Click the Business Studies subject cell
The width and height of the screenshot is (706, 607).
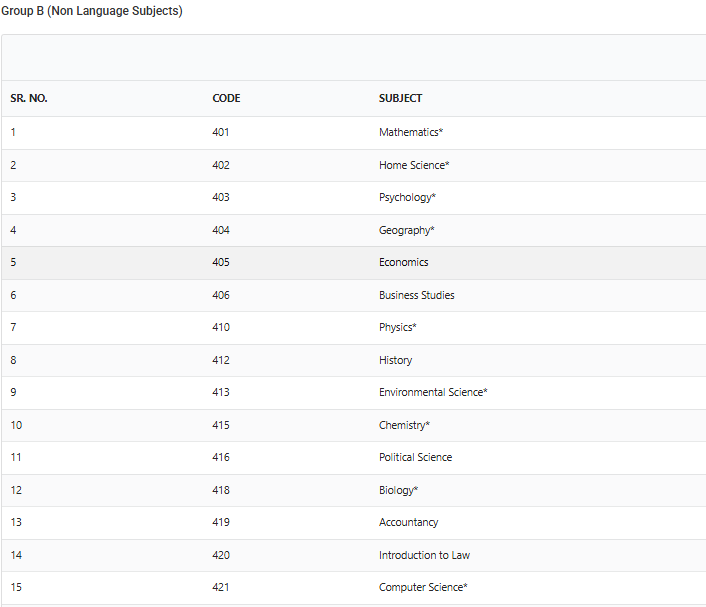point(416,295)
